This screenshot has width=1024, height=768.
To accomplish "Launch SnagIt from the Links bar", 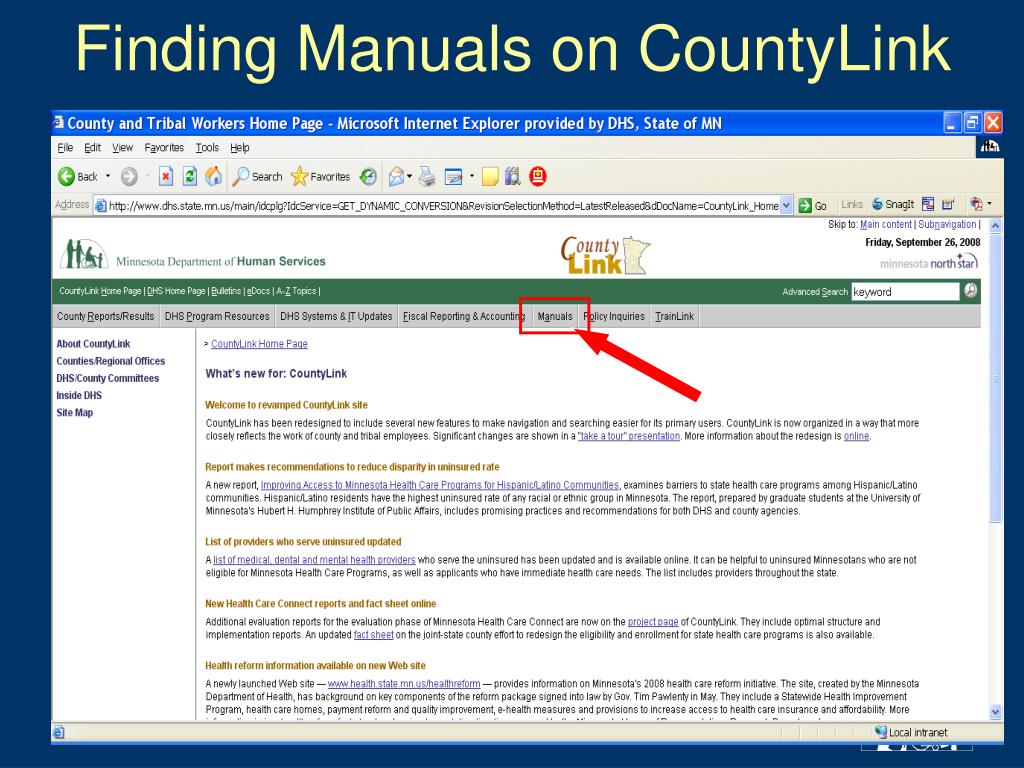I will (893, 204).
